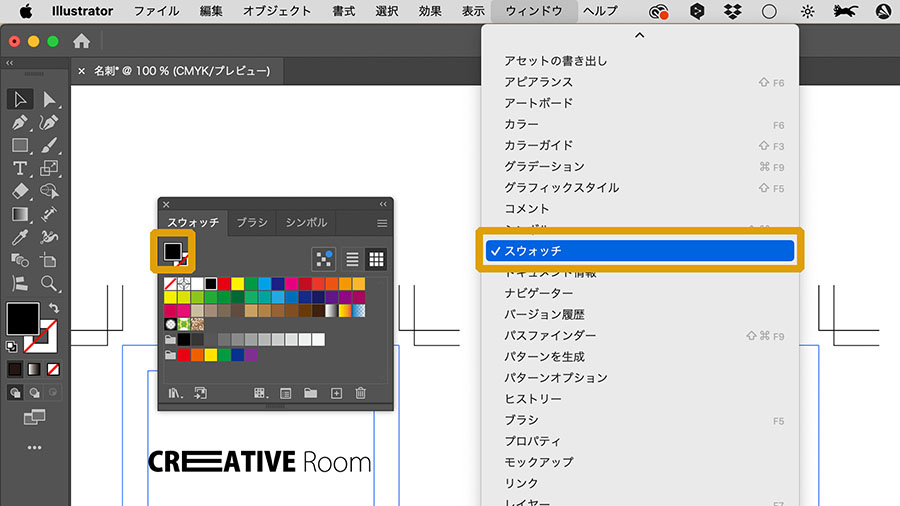Choose カラーガイド from the Window menu
This screenshot has width=900, height=506.
(x=639, y=146)
